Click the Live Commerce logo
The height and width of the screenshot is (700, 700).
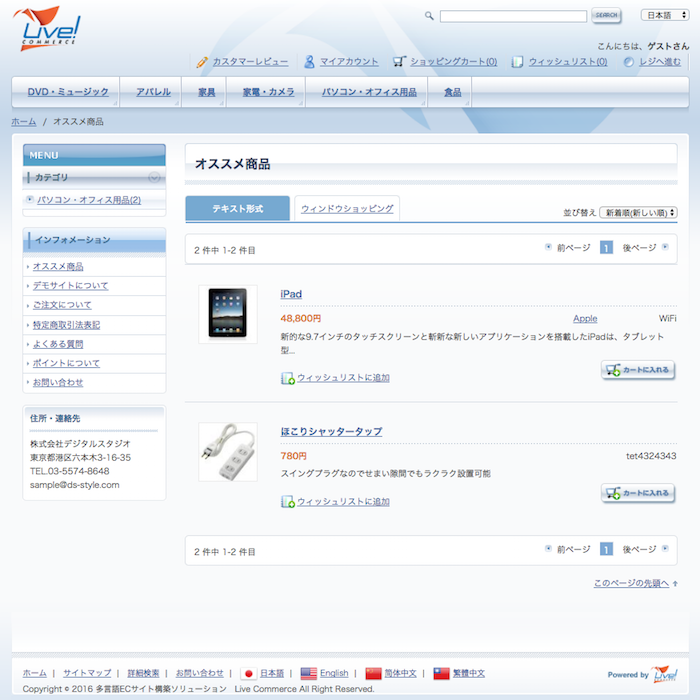pos(48,28)
